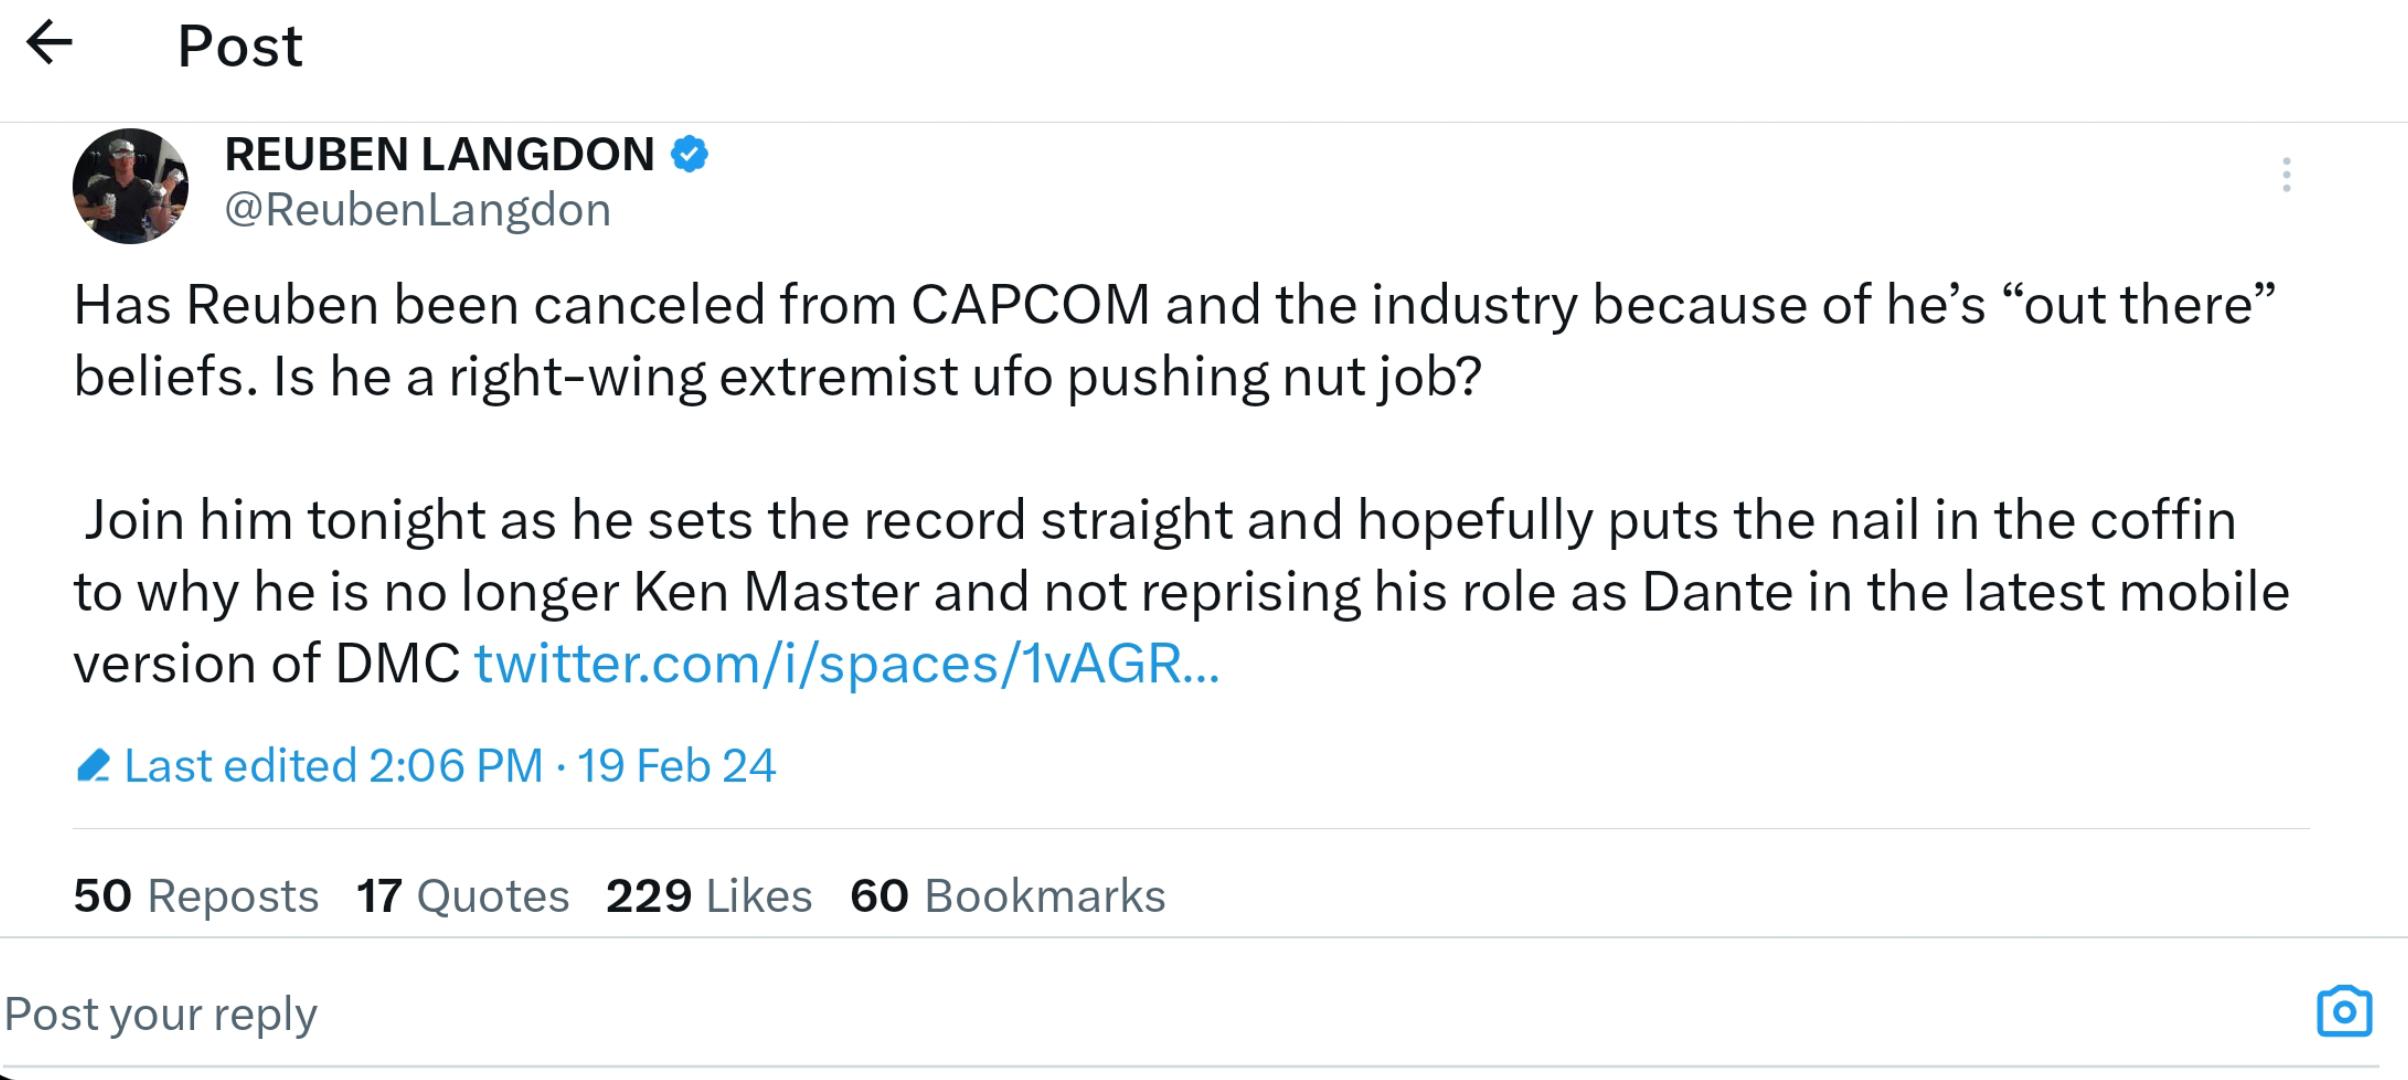Click the back arrow icon
2408x1080 pixels.
click(50, 44)
